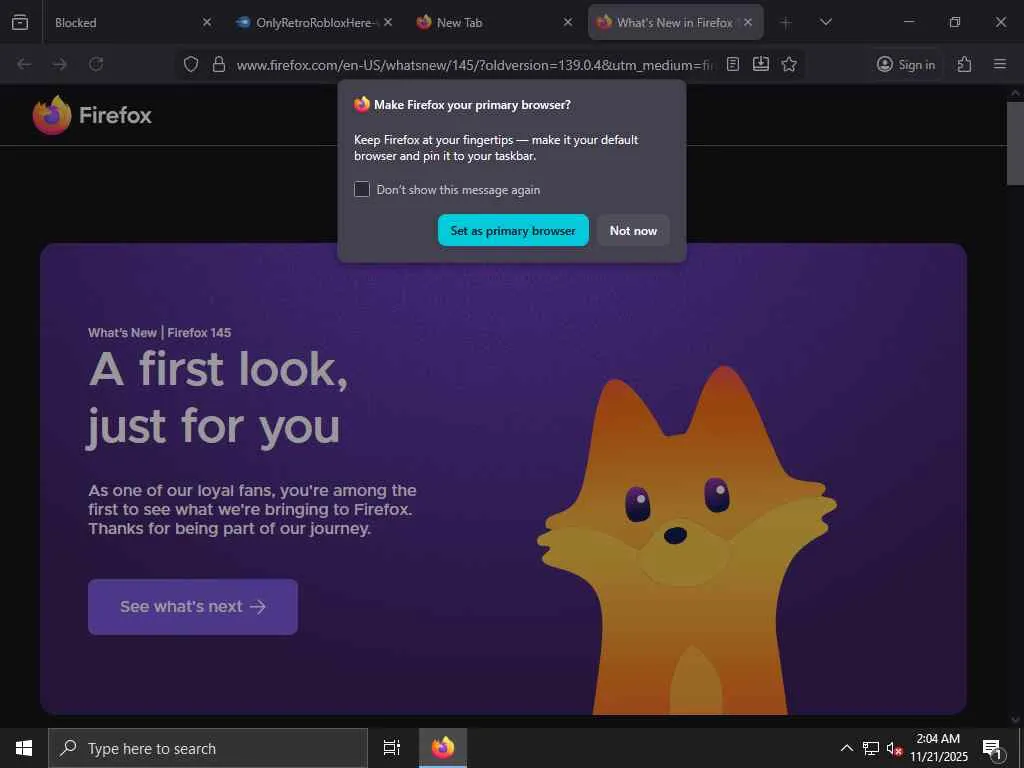Viewport: 1024px width, 768px height.
Task: Switch to the New Tab tab
Action: 494,22
